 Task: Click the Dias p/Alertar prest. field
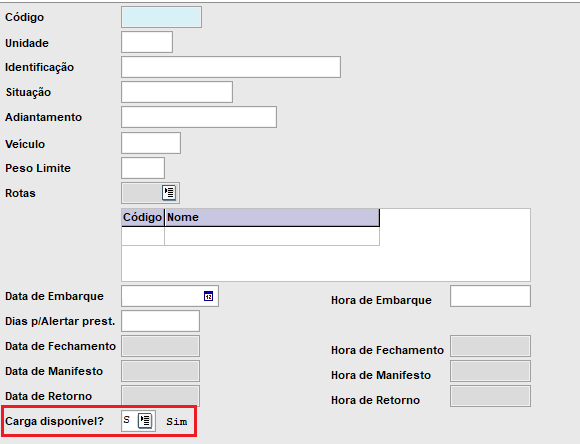click(x=160, y=321)
